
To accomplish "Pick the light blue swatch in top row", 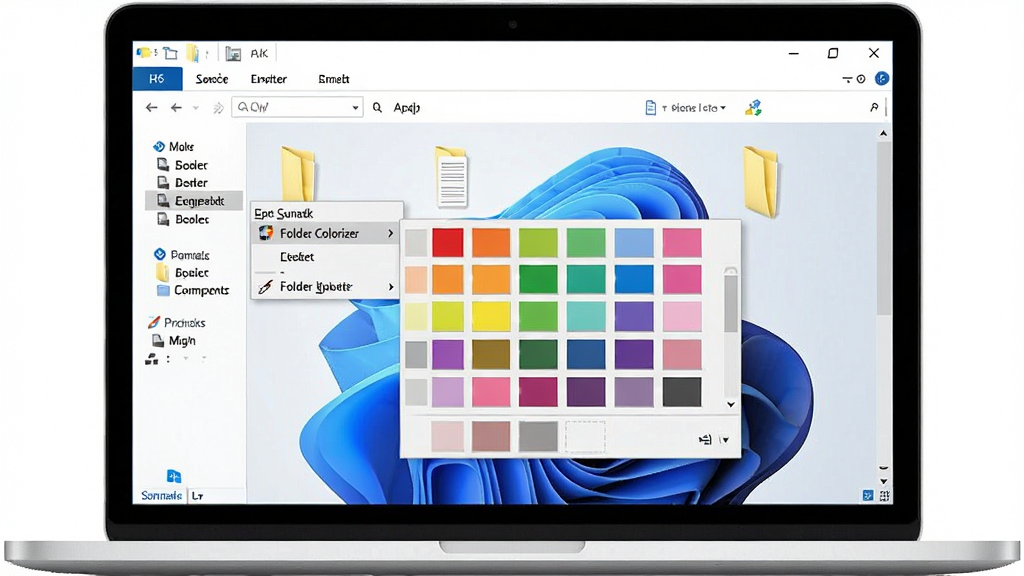I will [633, 242].
